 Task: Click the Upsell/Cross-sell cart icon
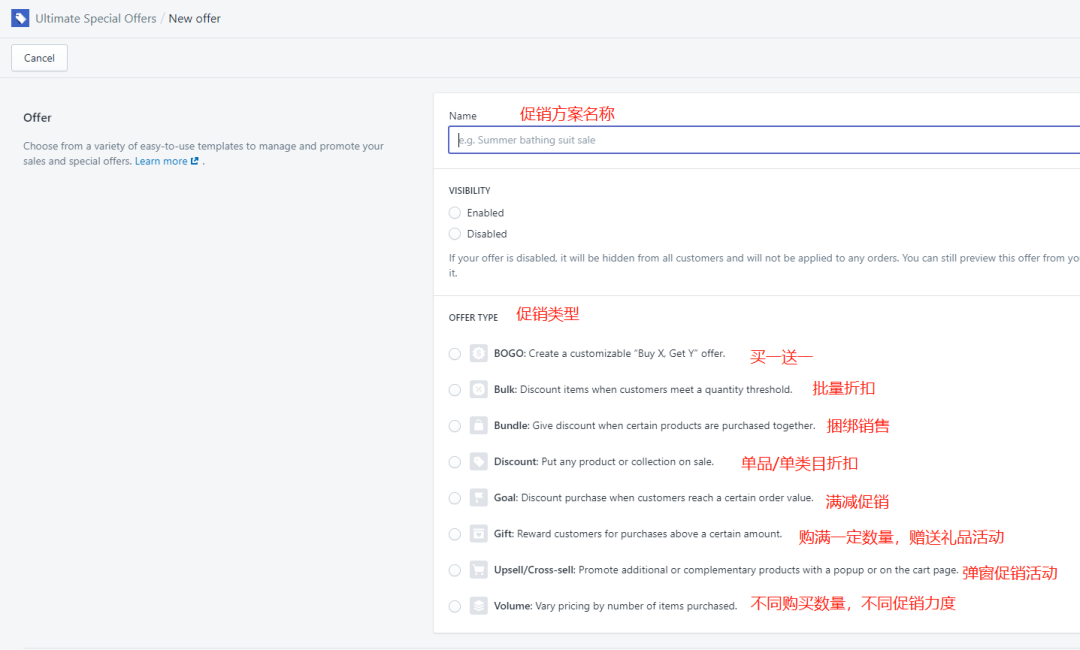click(479, 569)
